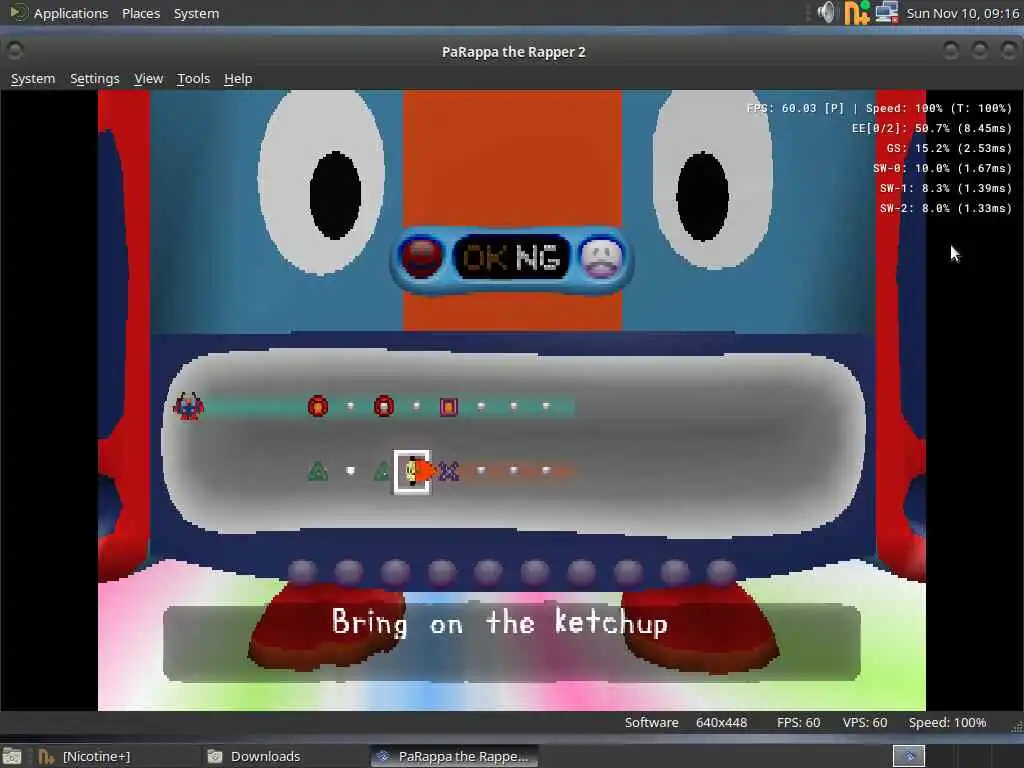Click the Applications menu logo icon
This screenshot has width=1024, height=768.
click(x=18, y=12)
